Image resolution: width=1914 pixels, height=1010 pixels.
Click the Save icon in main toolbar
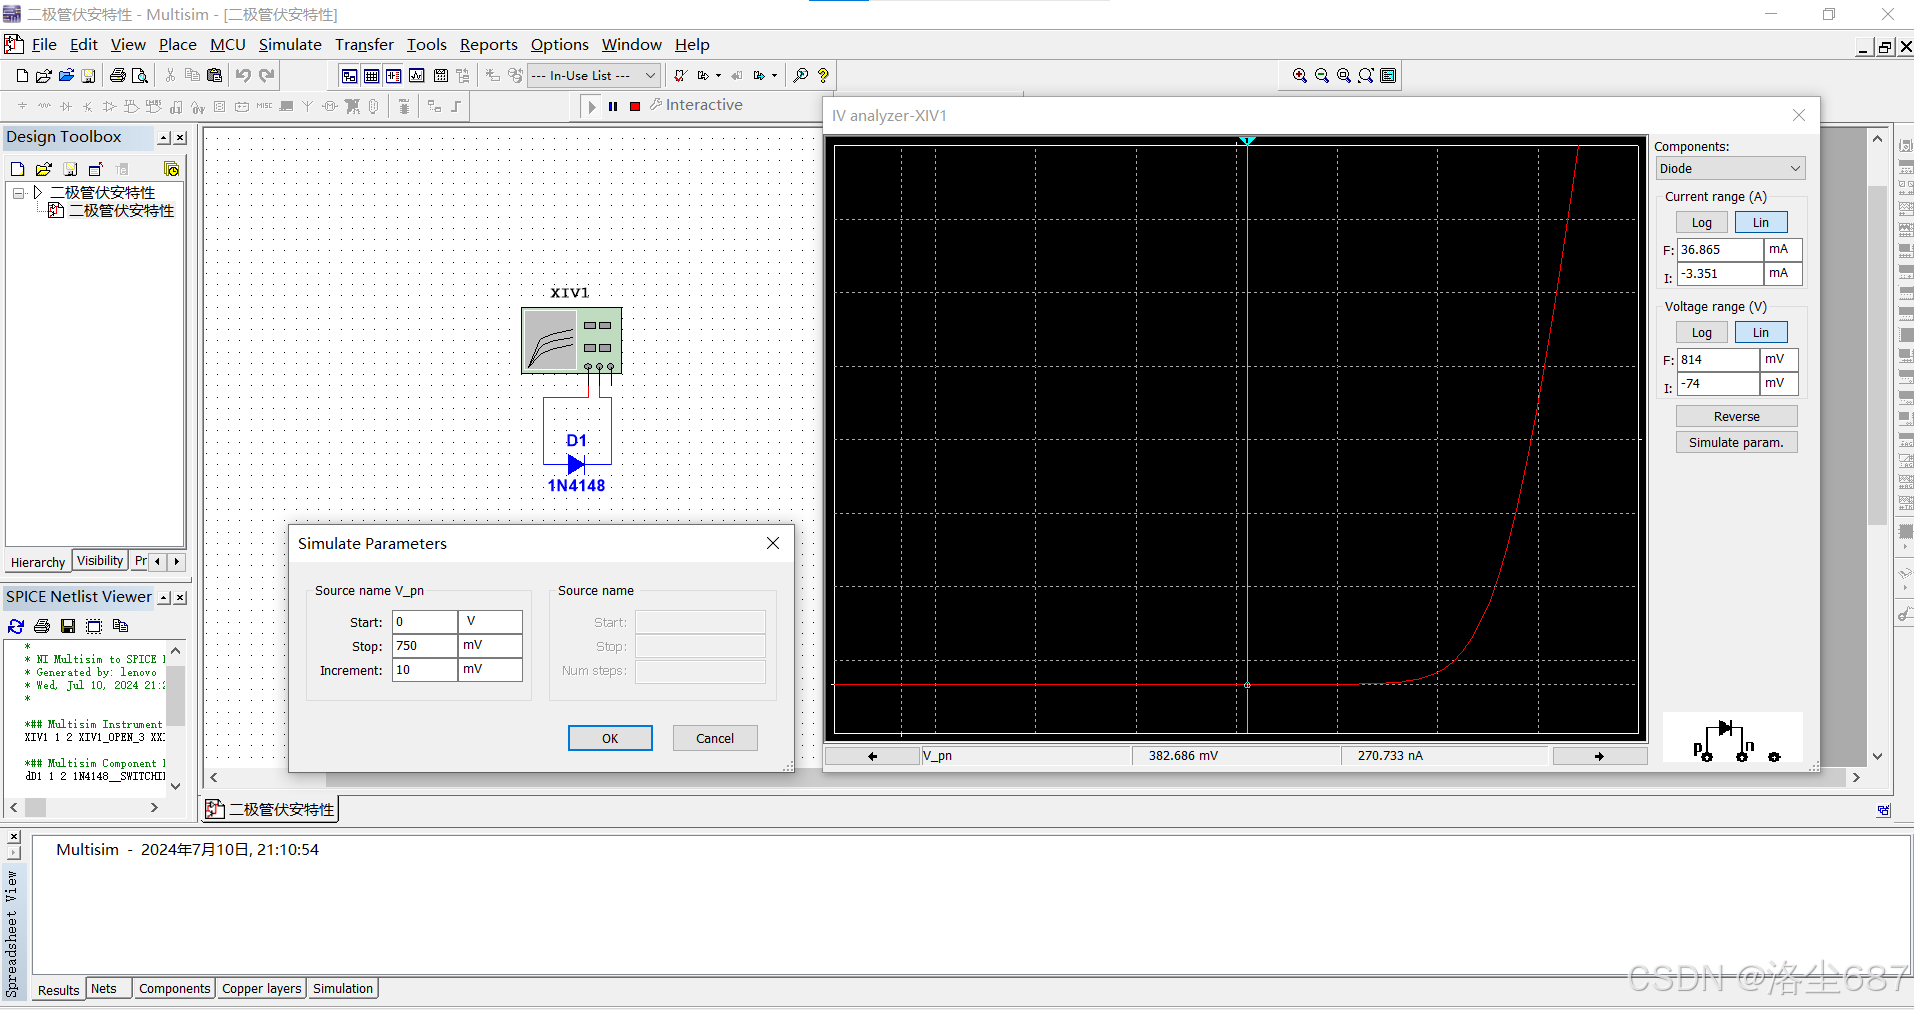click(x=88, y=75)
